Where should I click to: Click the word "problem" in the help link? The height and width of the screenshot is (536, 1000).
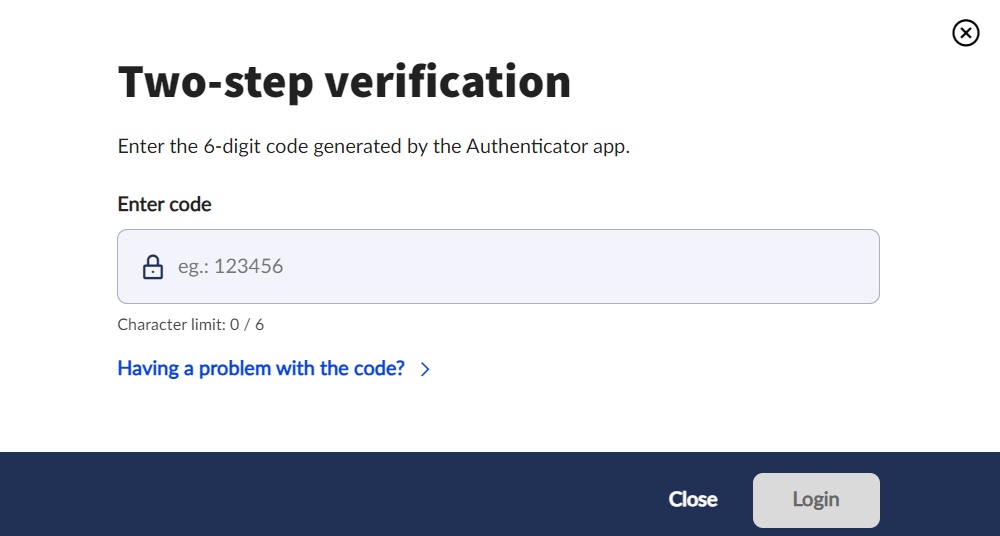pyautogui.click(x=235, y=368)
